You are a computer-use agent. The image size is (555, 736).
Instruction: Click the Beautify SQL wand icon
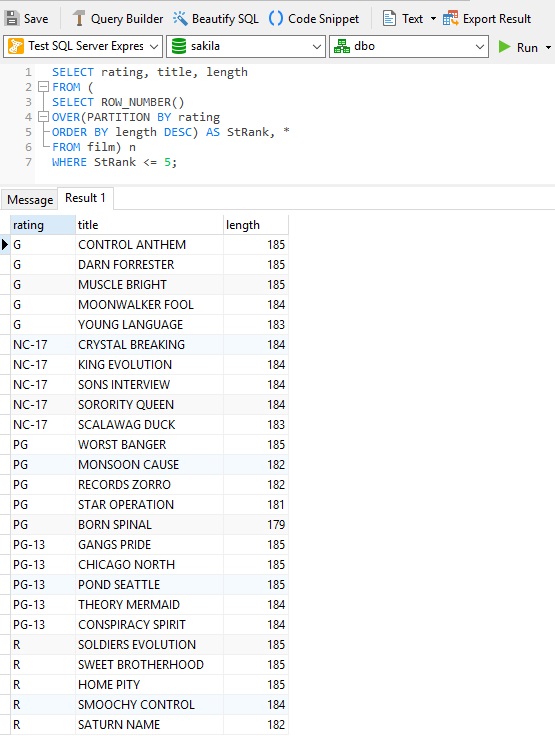180,19
